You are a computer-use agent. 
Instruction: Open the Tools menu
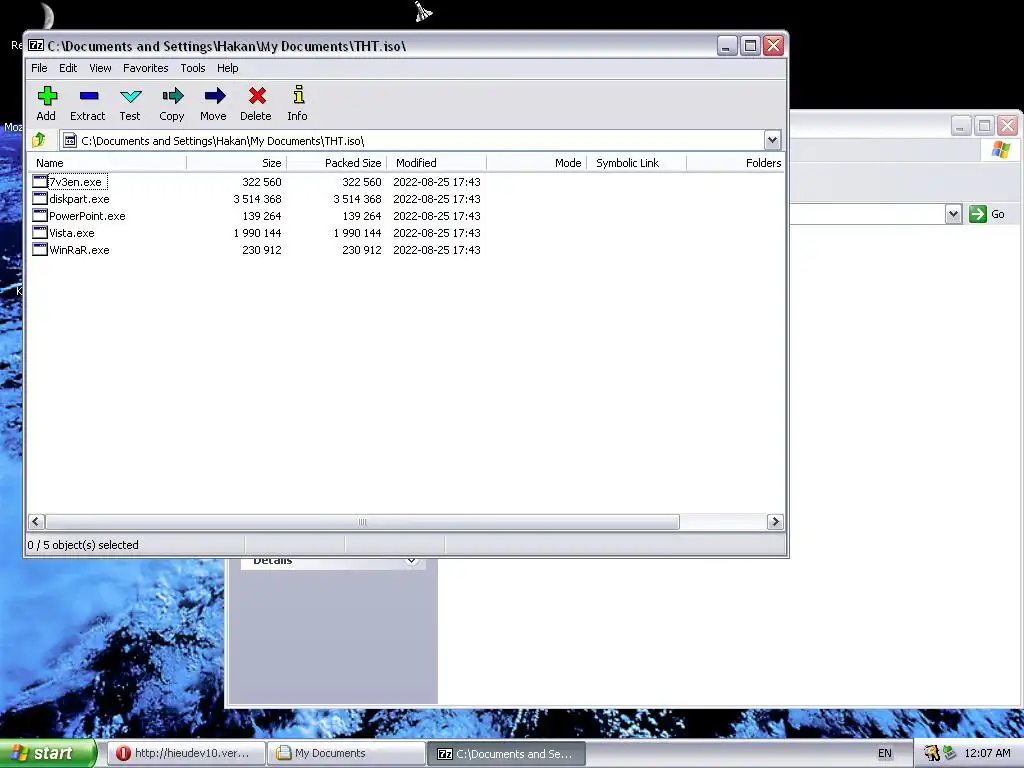[193, 68]
